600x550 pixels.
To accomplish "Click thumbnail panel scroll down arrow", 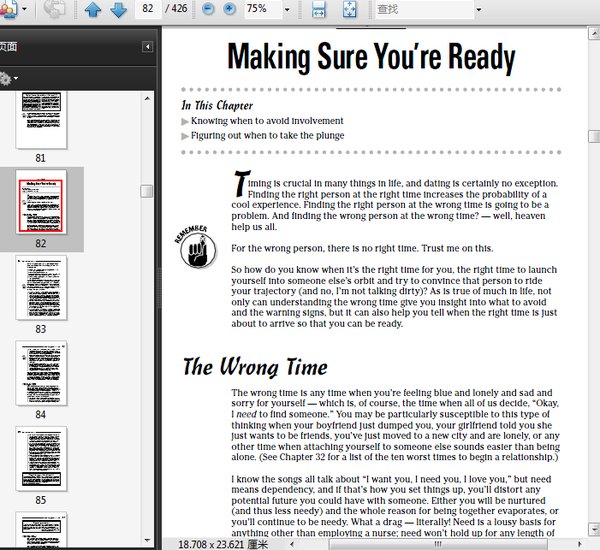I will [147, 540].
